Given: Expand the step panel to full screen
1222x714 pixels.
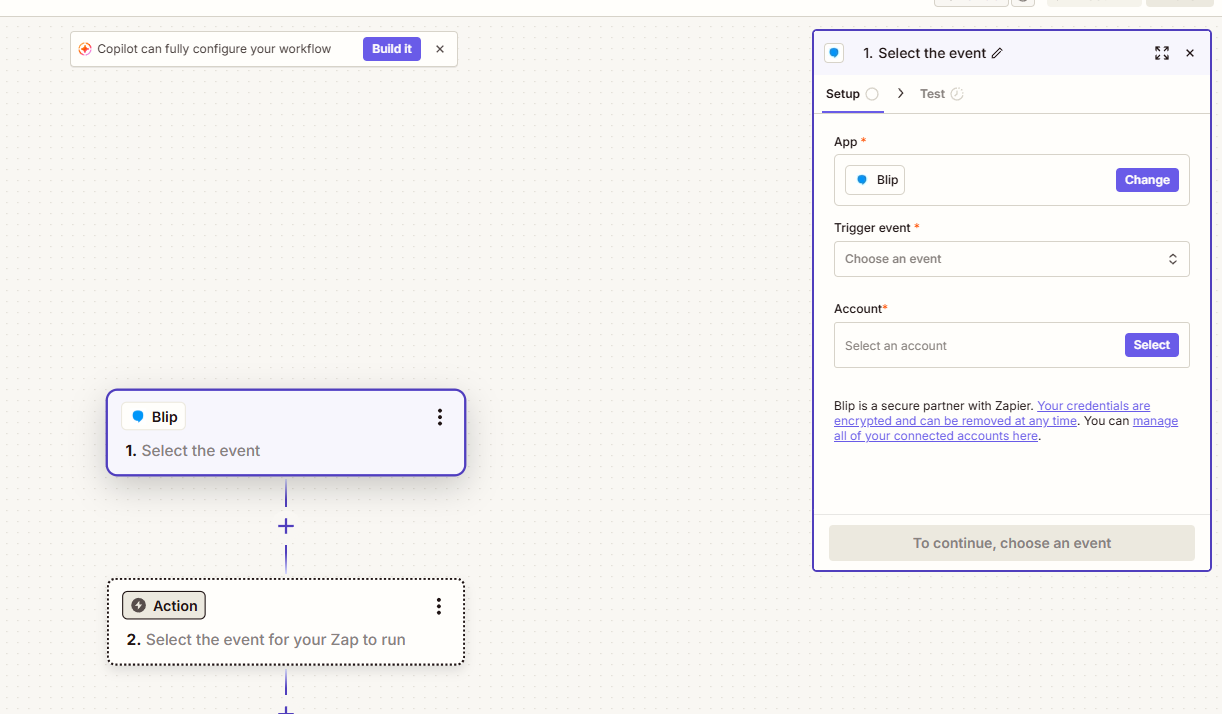Looking at the screenshot, I should click(x=1162, y=53).
